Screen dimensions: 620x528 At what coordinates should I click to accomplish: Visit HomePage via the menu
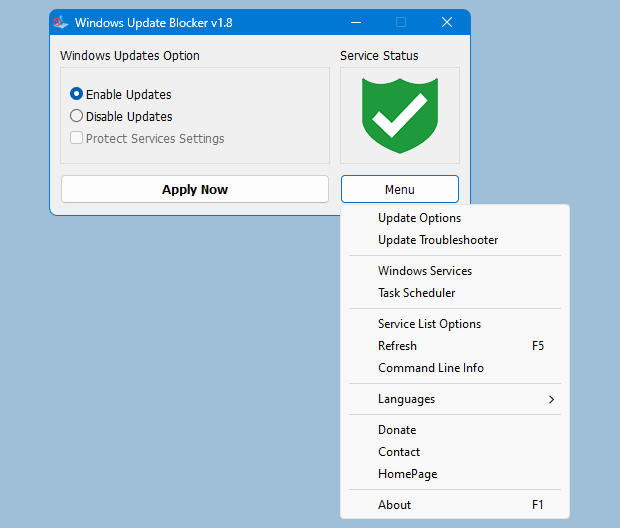coord(407,474)
